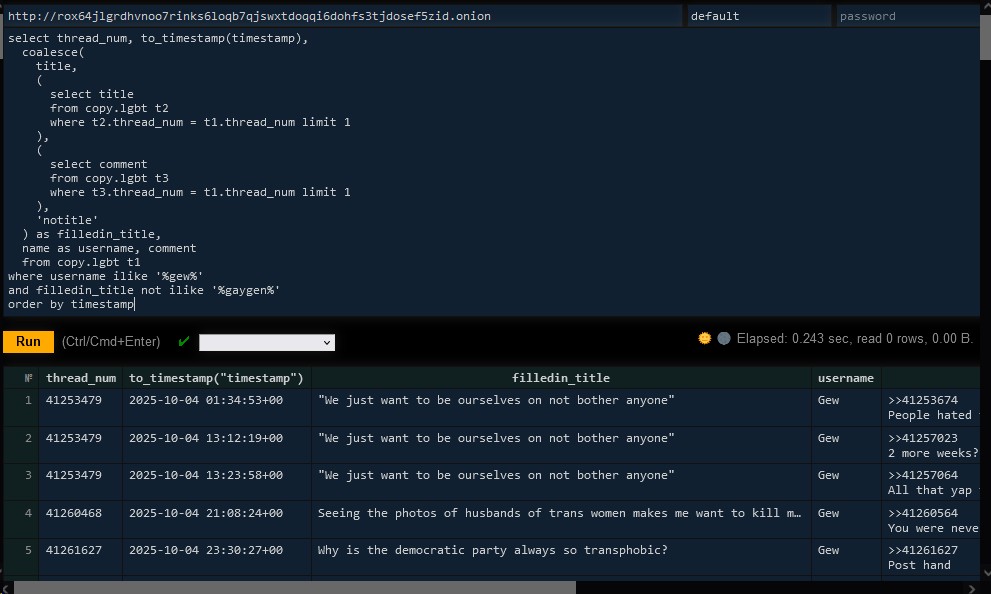The width and height of the screenshot is (991, 594).
Task: Switch to light theme with sun icon
Action: [704, 339]
